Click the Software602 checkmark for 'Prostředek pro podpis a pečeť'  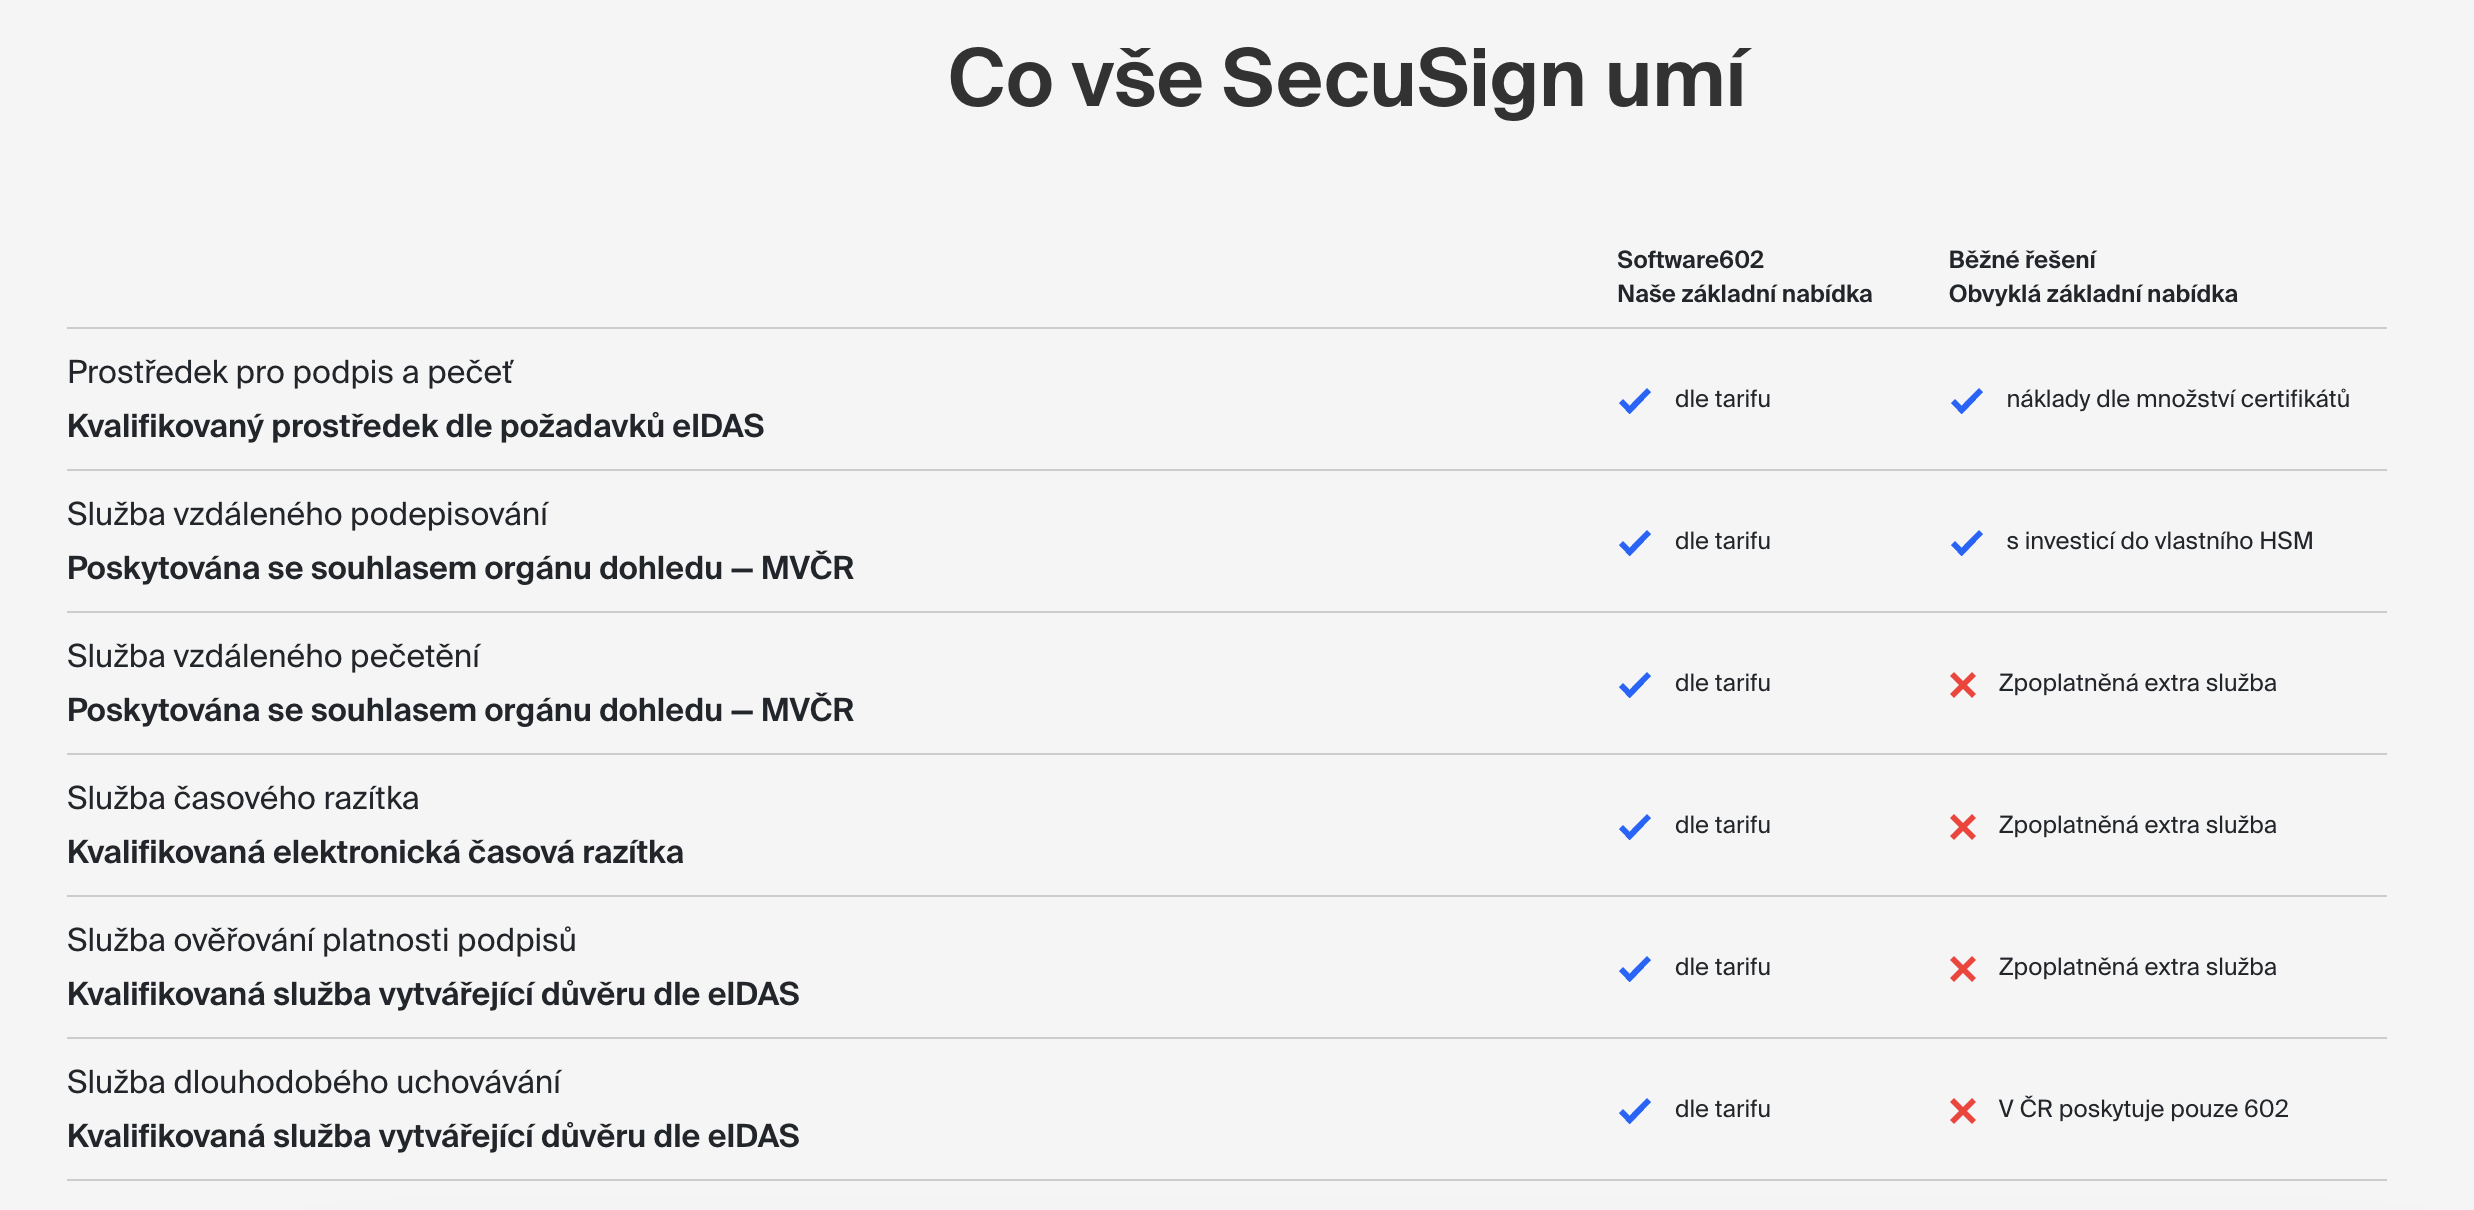[1635, 400]
